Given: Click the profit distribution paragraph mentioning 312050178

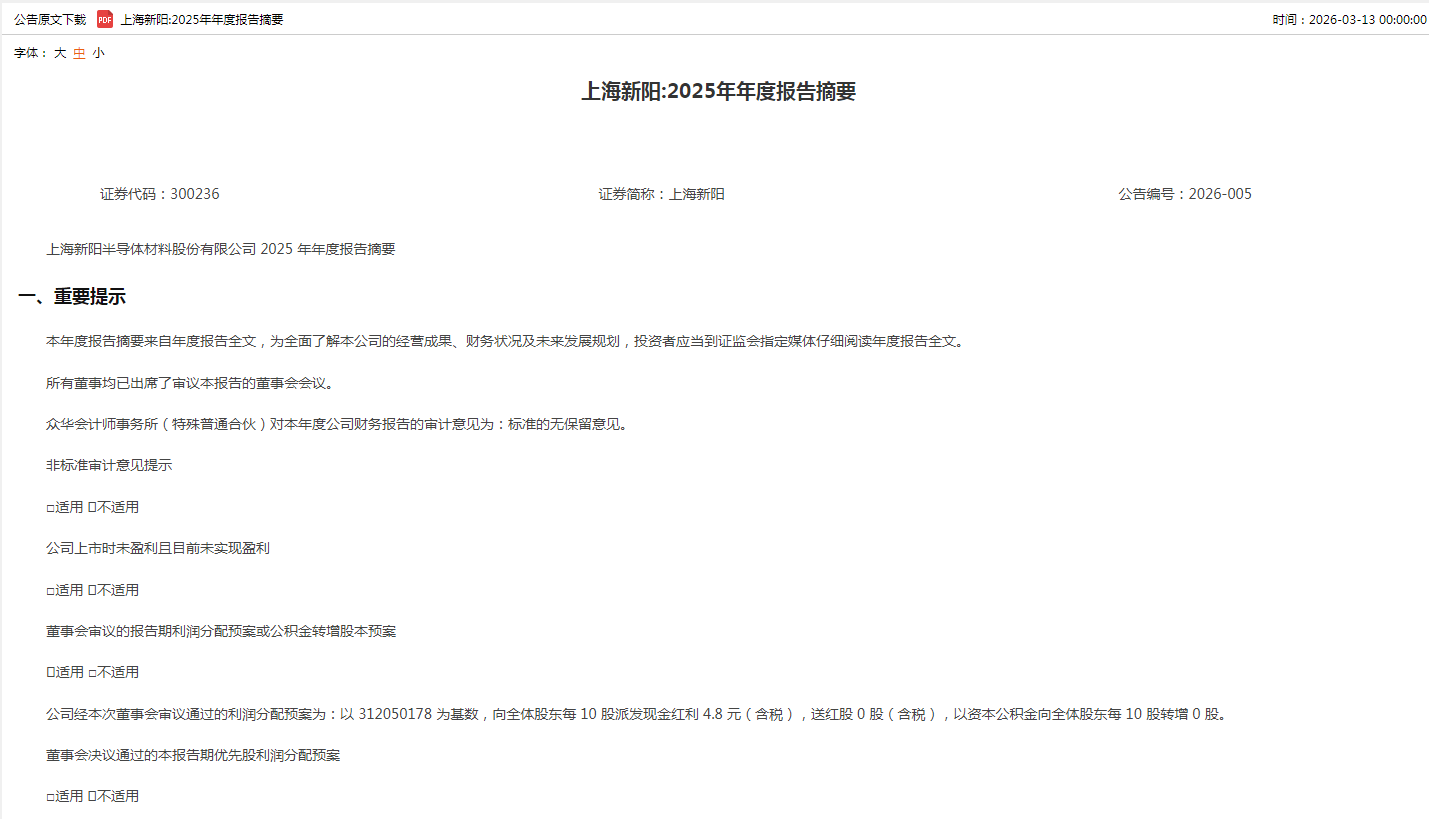Looking at the screenshot, I should [x=636, y=714].
